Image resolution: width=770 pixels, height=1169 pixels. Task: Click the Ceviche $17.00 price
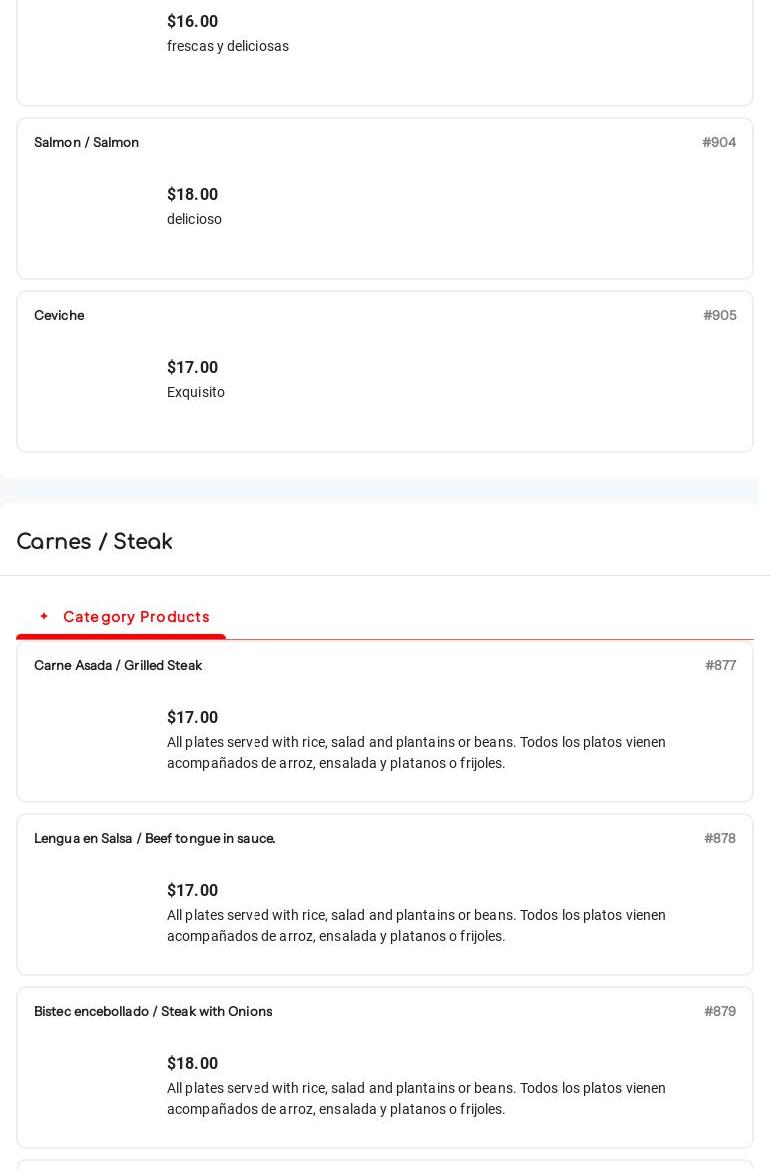click(x=192, y=368)
